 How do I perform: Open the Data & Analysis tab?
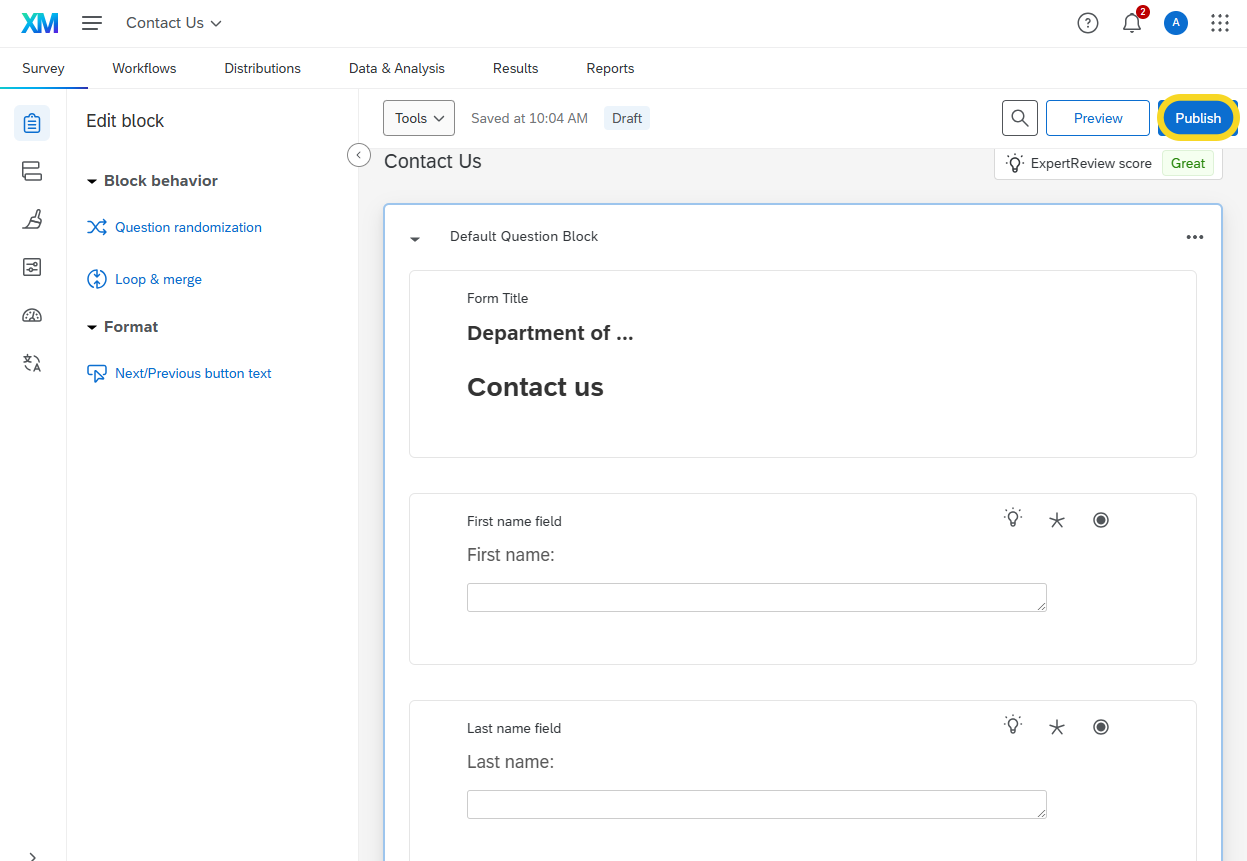(396, 68)
